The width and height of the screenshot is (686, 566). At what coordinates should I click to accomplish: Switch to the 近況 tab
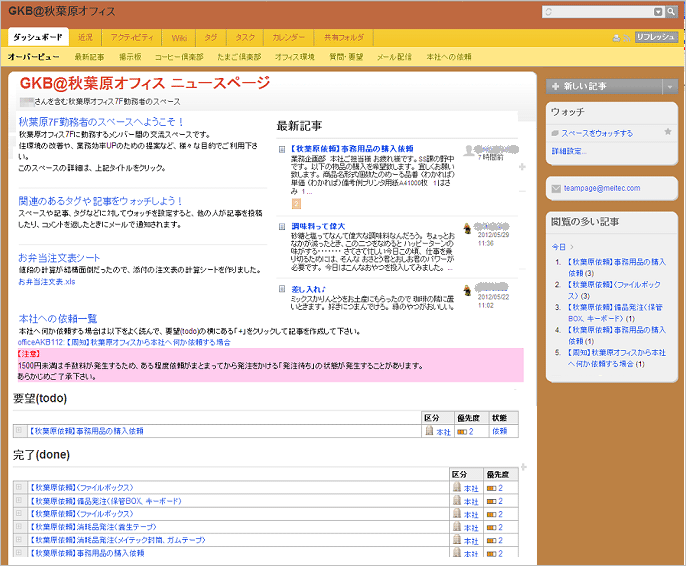(x=85, y=38)
